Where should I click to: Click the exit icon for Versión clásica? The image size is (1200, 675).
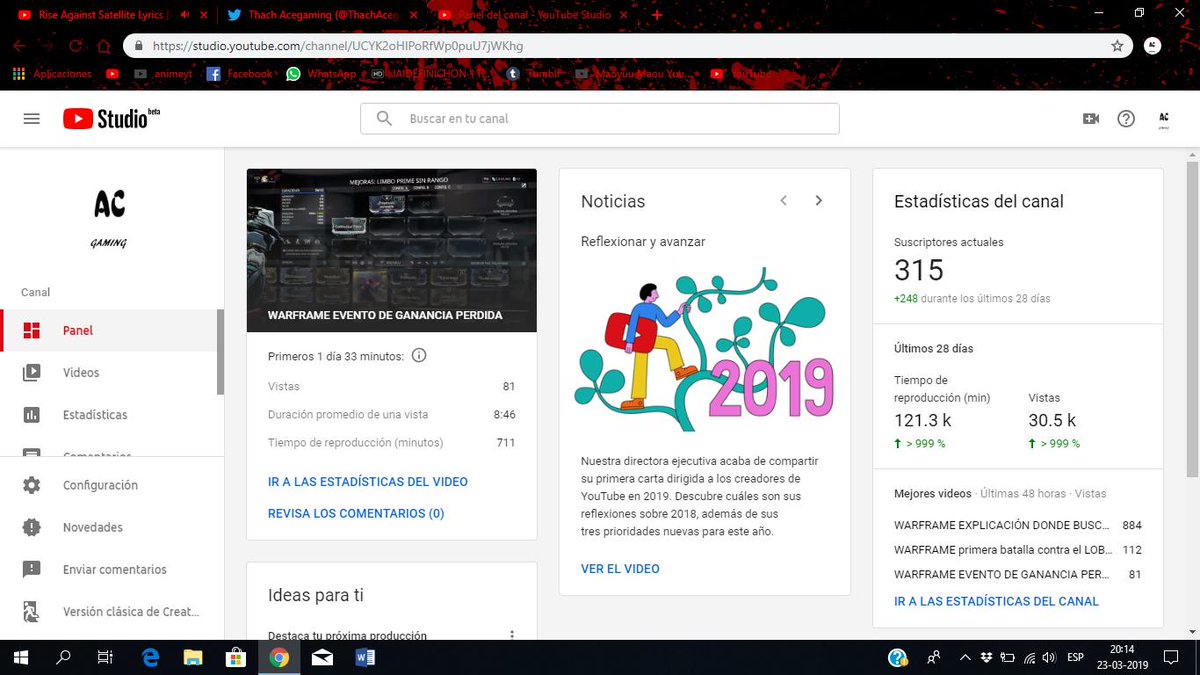32,611
